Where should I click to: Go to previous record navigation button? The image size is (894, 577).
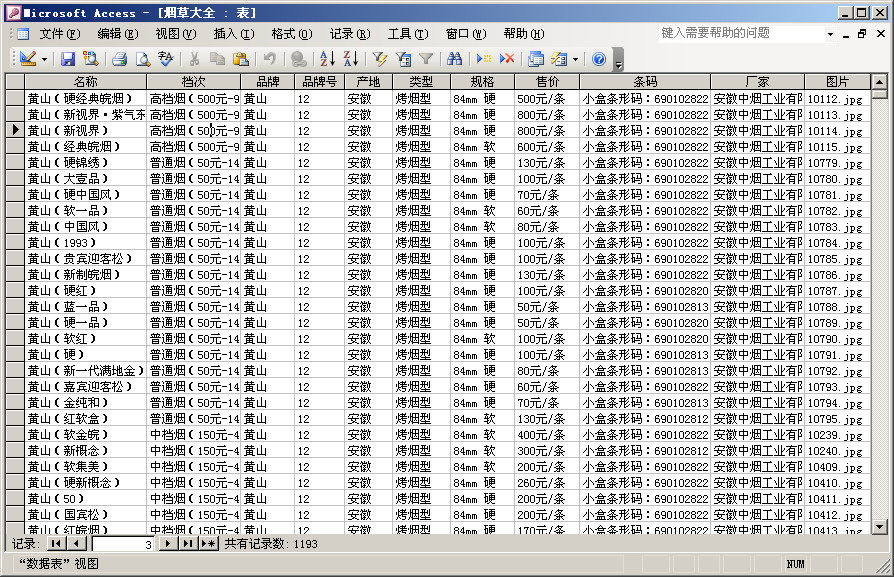pyautogui.click(x=76, y=543)
